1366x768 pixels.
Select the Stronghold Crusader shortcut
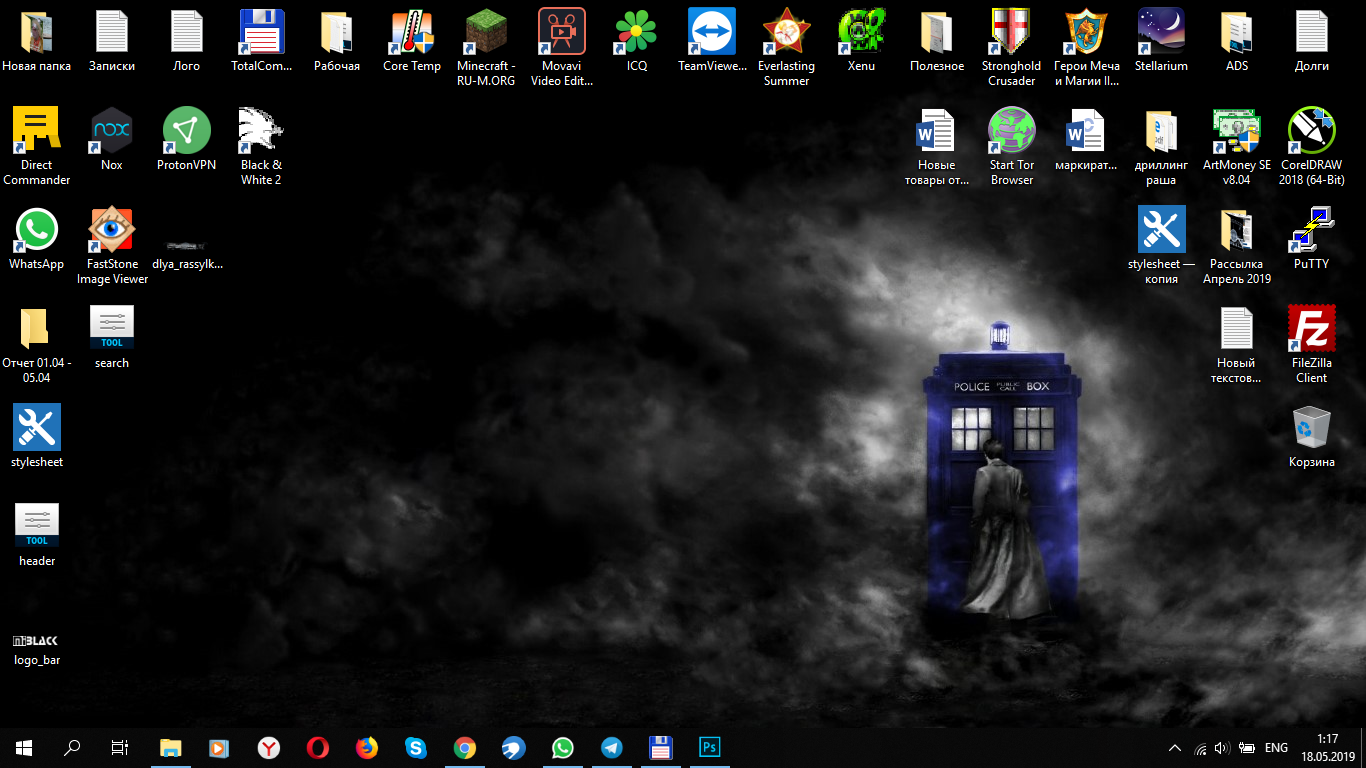[1012, 32]
